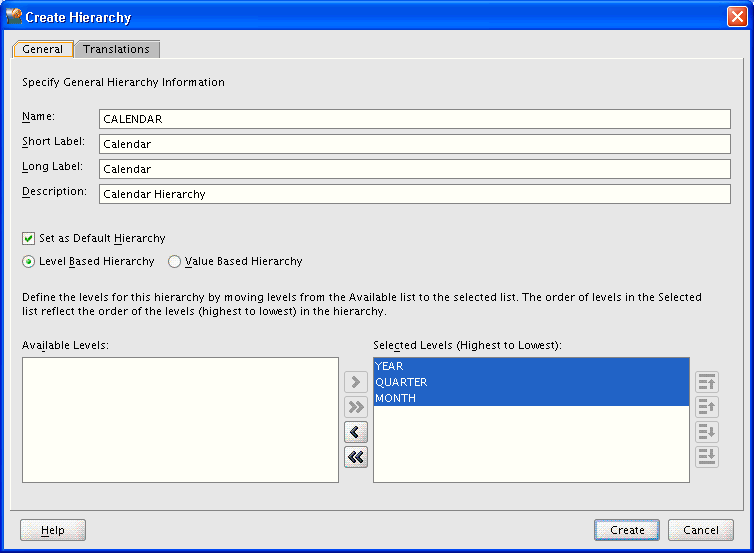This screenshot has width=754, height=553.
Task: Click the move all levels right double-arrow
Action: point(356,407)
